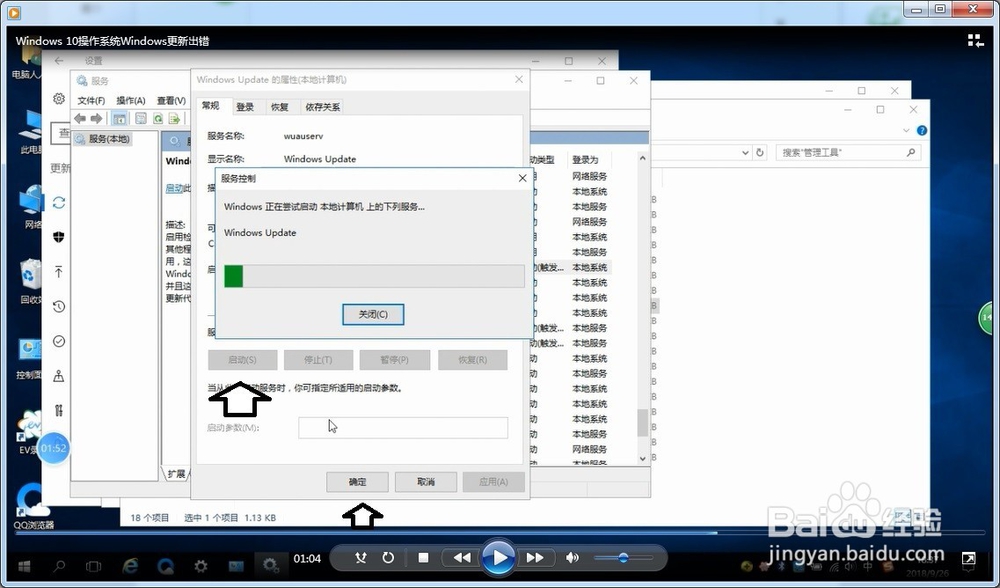Screen dimensions: 1000x588
Task: Click the Services refresh toolbar icon
Action: tap(158, 119)
